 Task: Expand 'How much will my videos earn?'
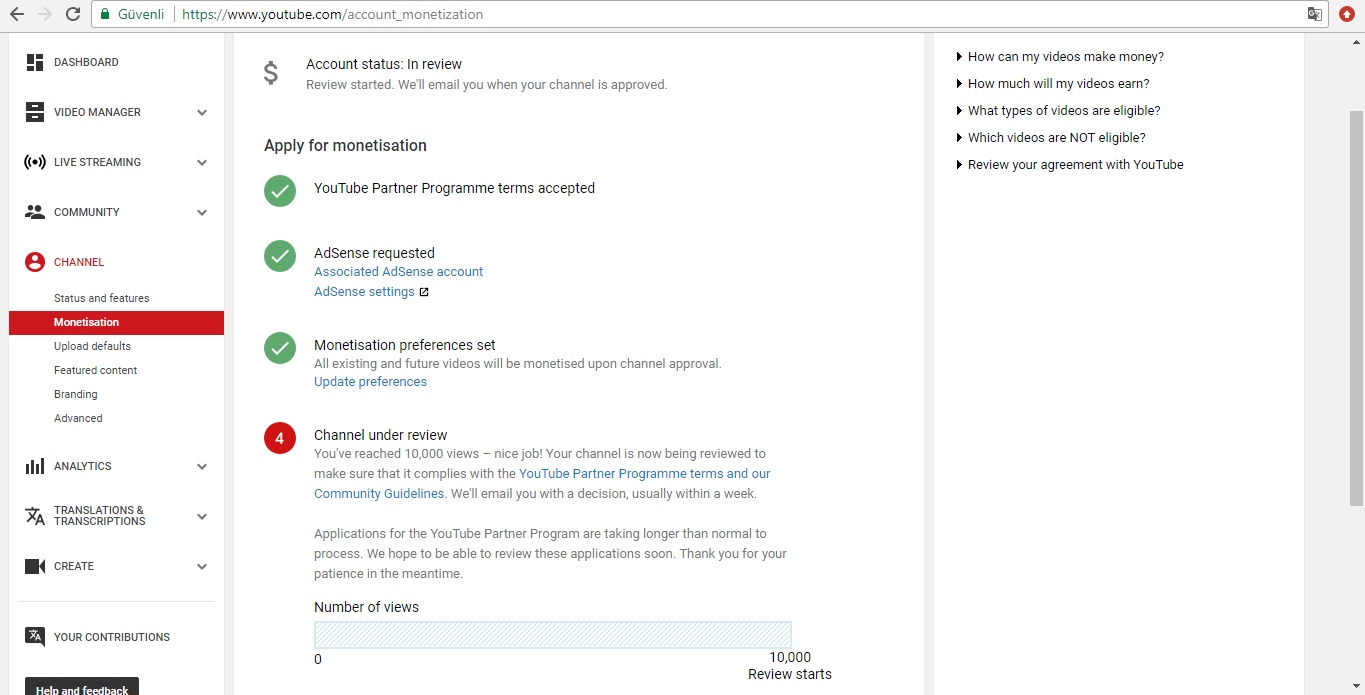tap(1053, 84)
